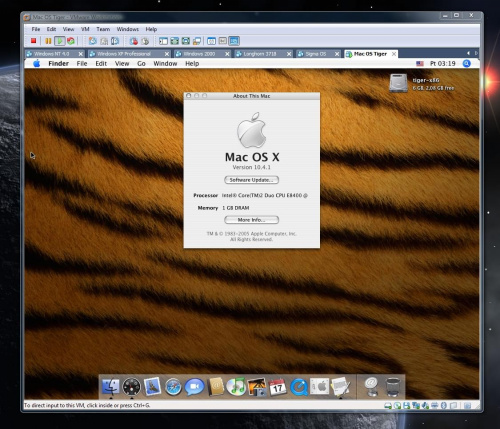Click the quick switch mode toolbar icon
Viewport: 500px width, 429px height.
point(174,41)
